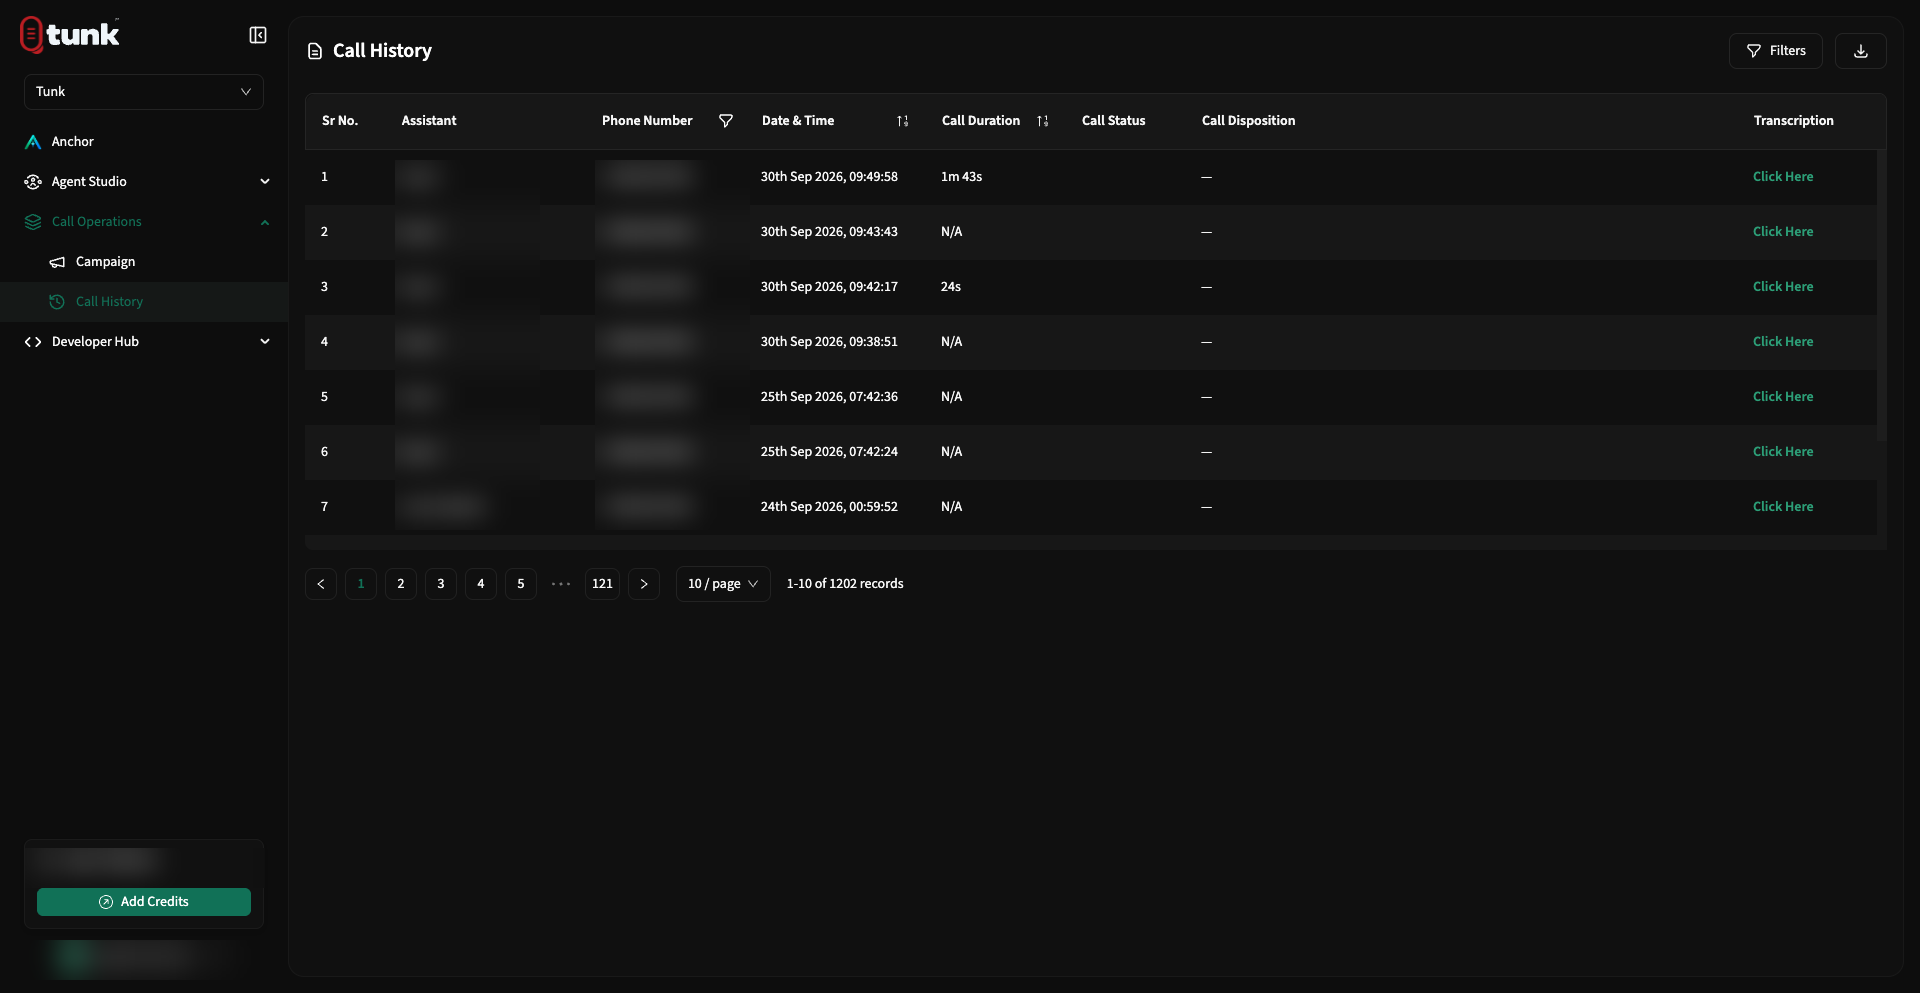
Task: Click the Call Disposition column header
Action: click(x=1248, y=121)
